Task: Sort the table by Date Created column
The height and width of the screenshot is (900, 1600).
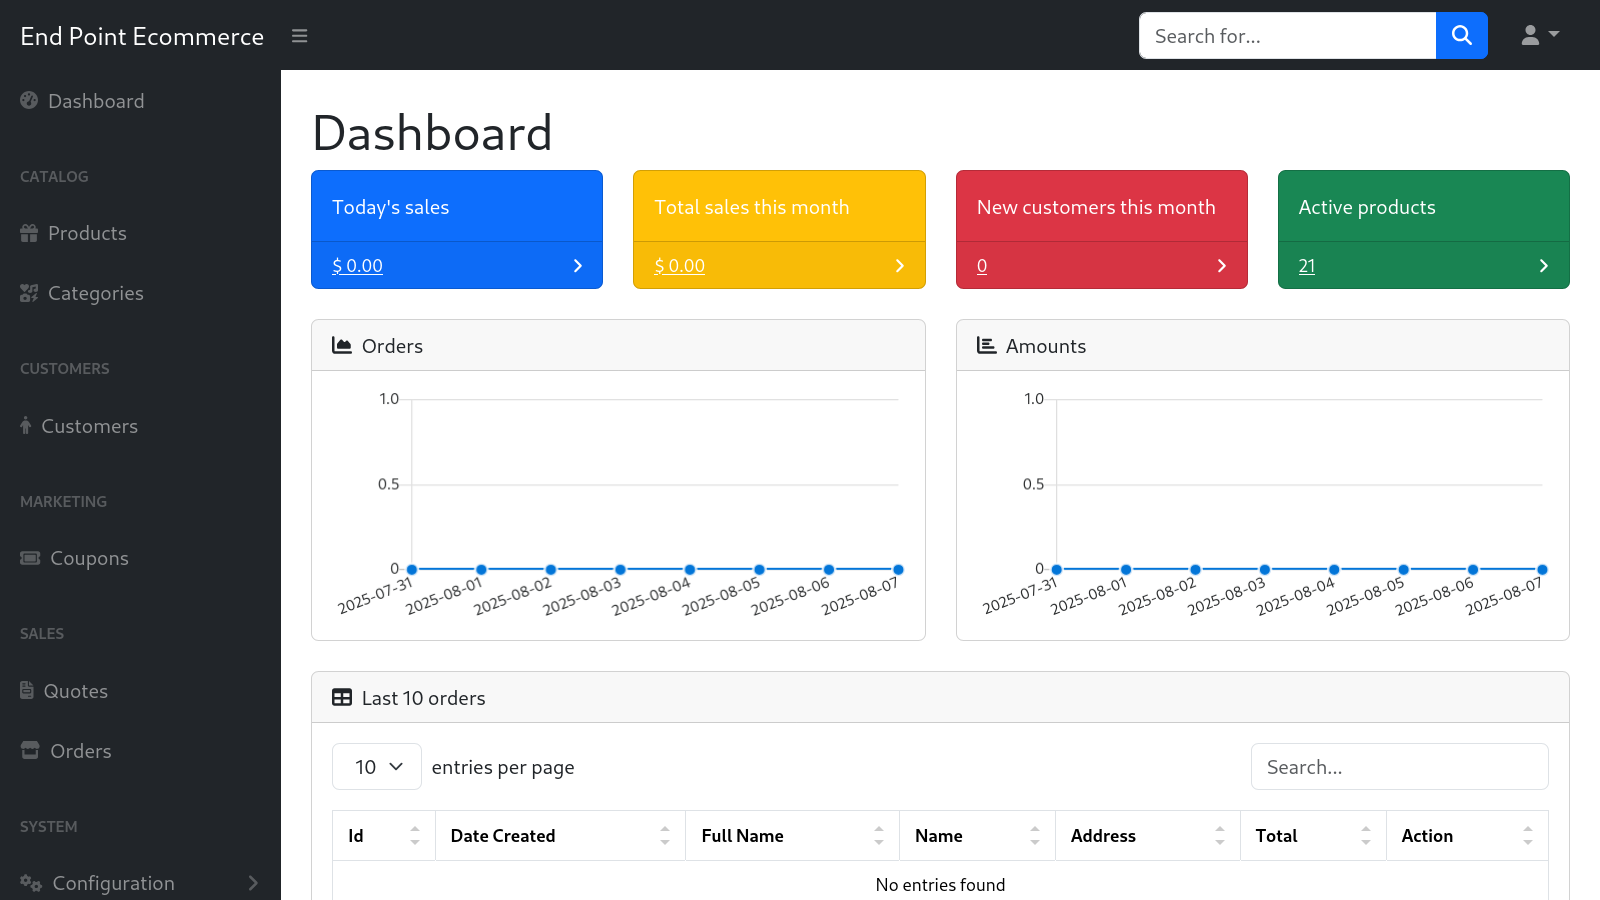Action: (502, 835)
